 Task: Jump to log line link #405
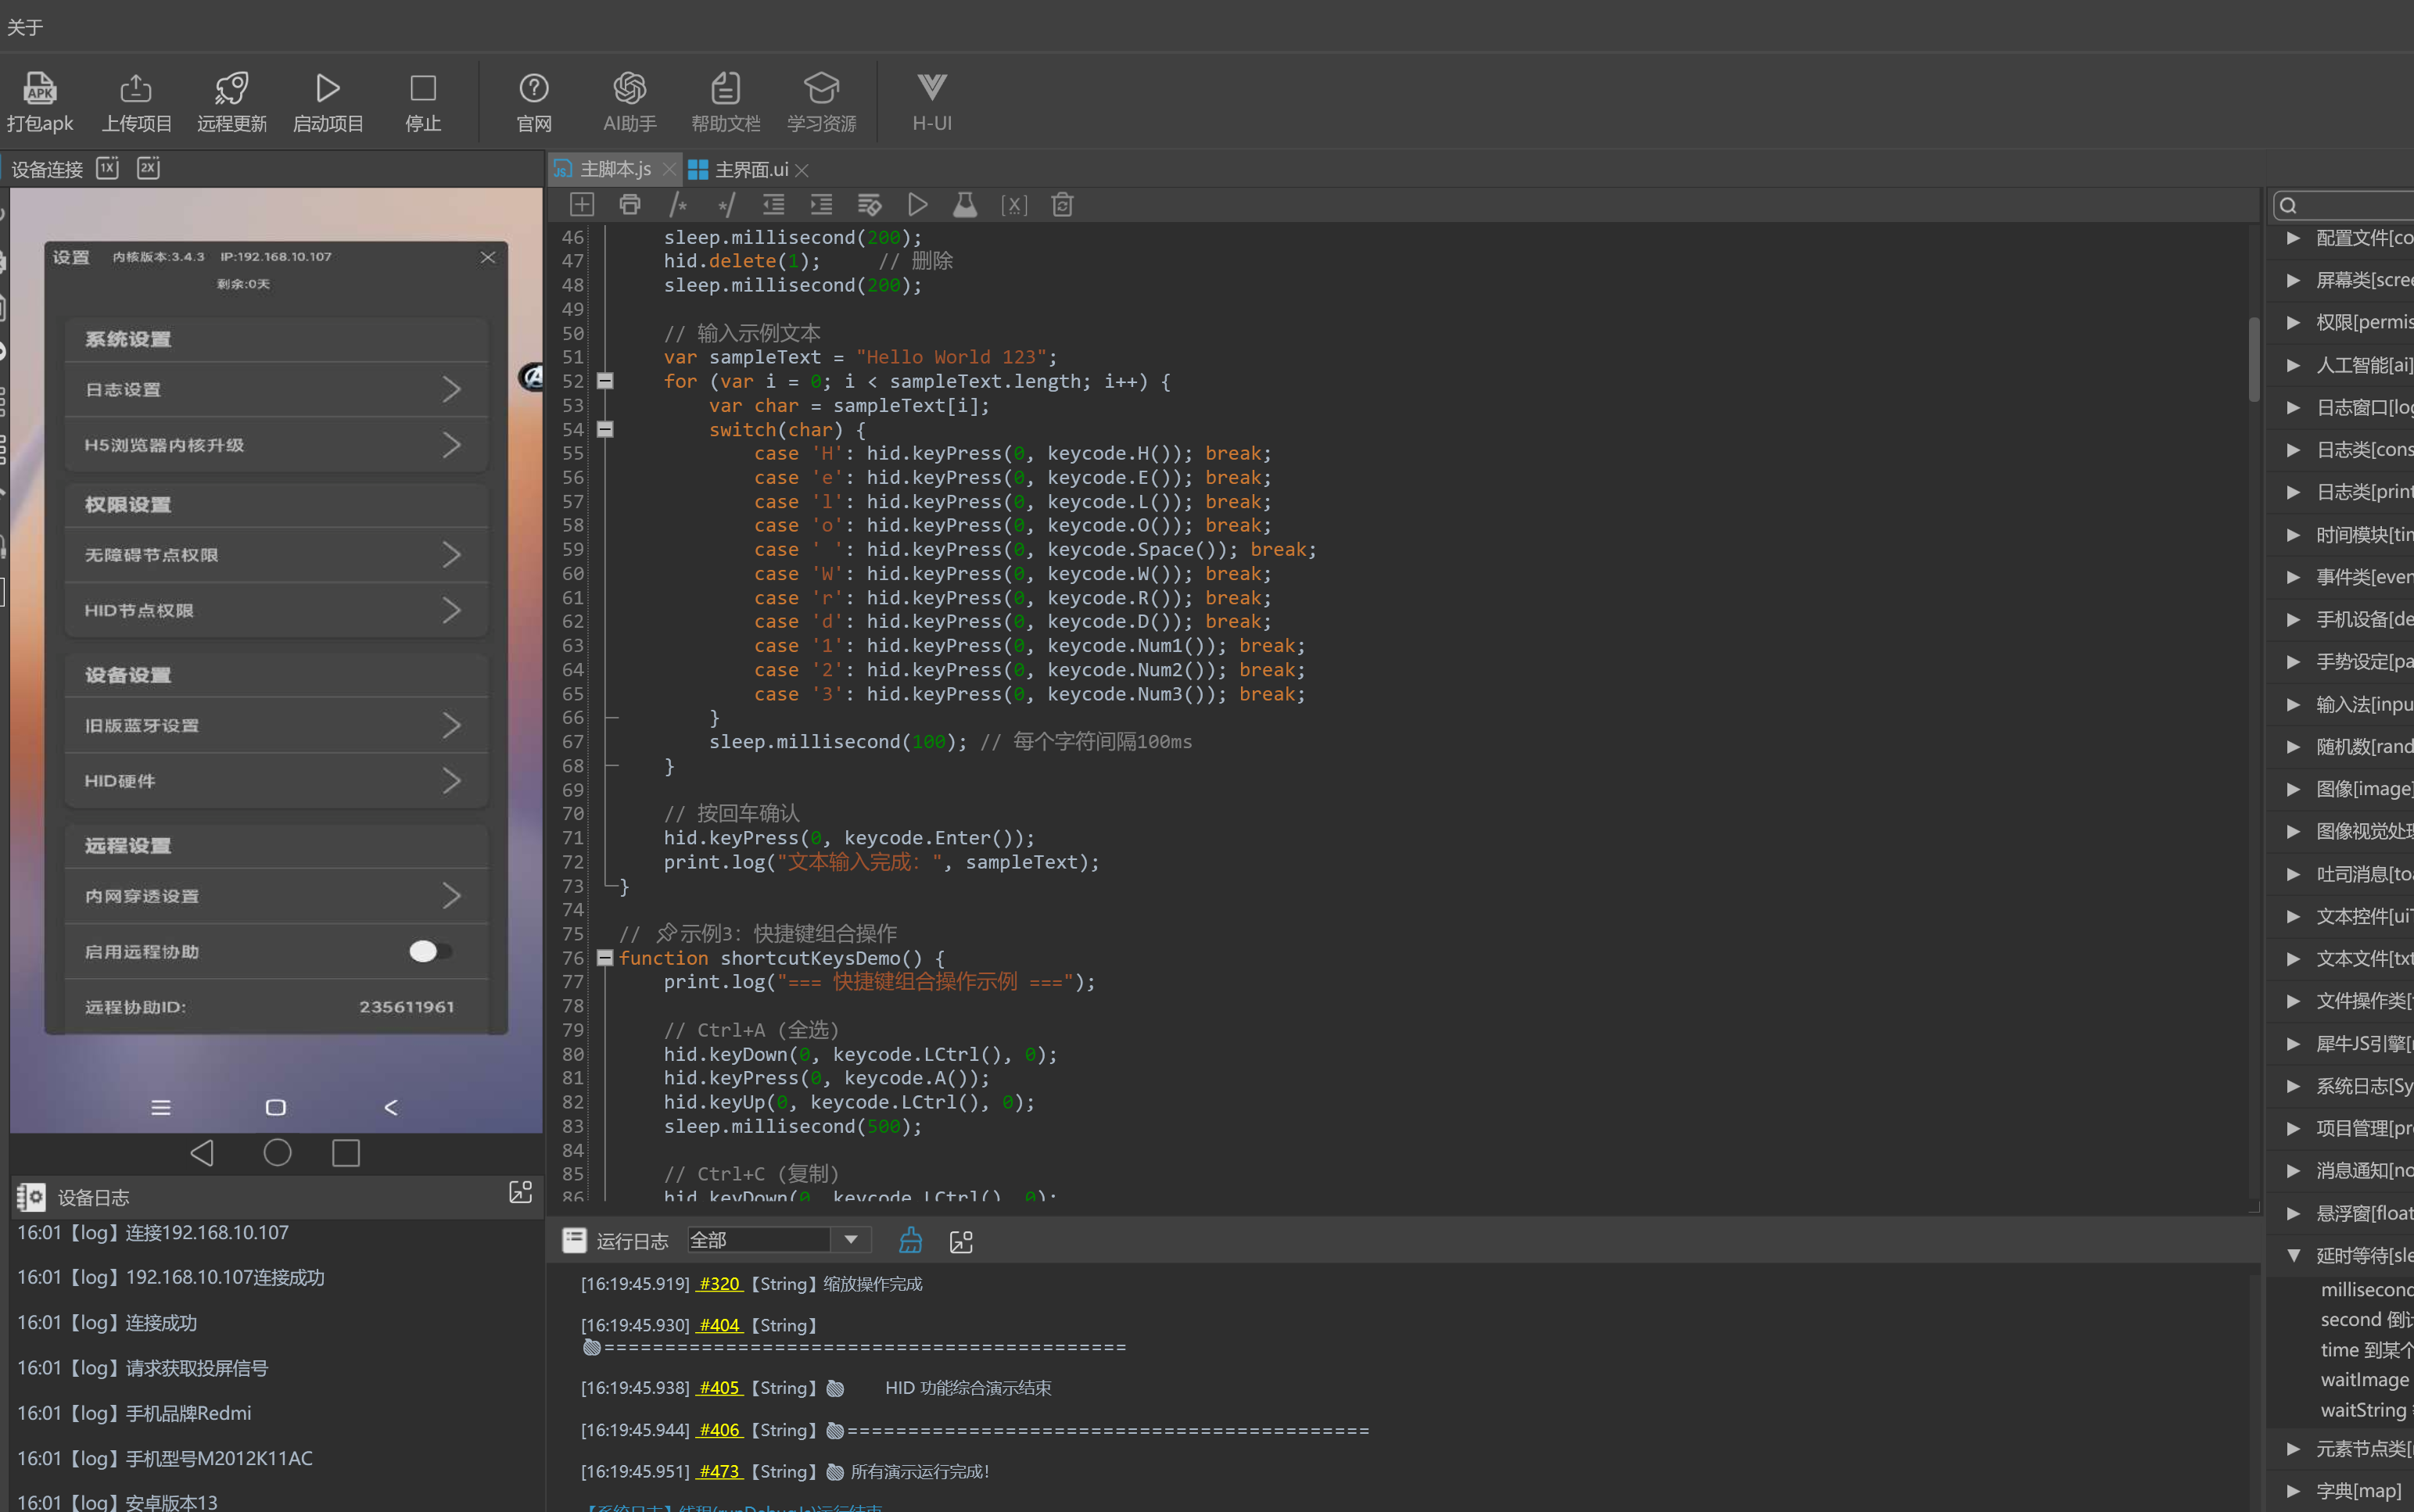pyautogui.click(x=719, y=1388)
